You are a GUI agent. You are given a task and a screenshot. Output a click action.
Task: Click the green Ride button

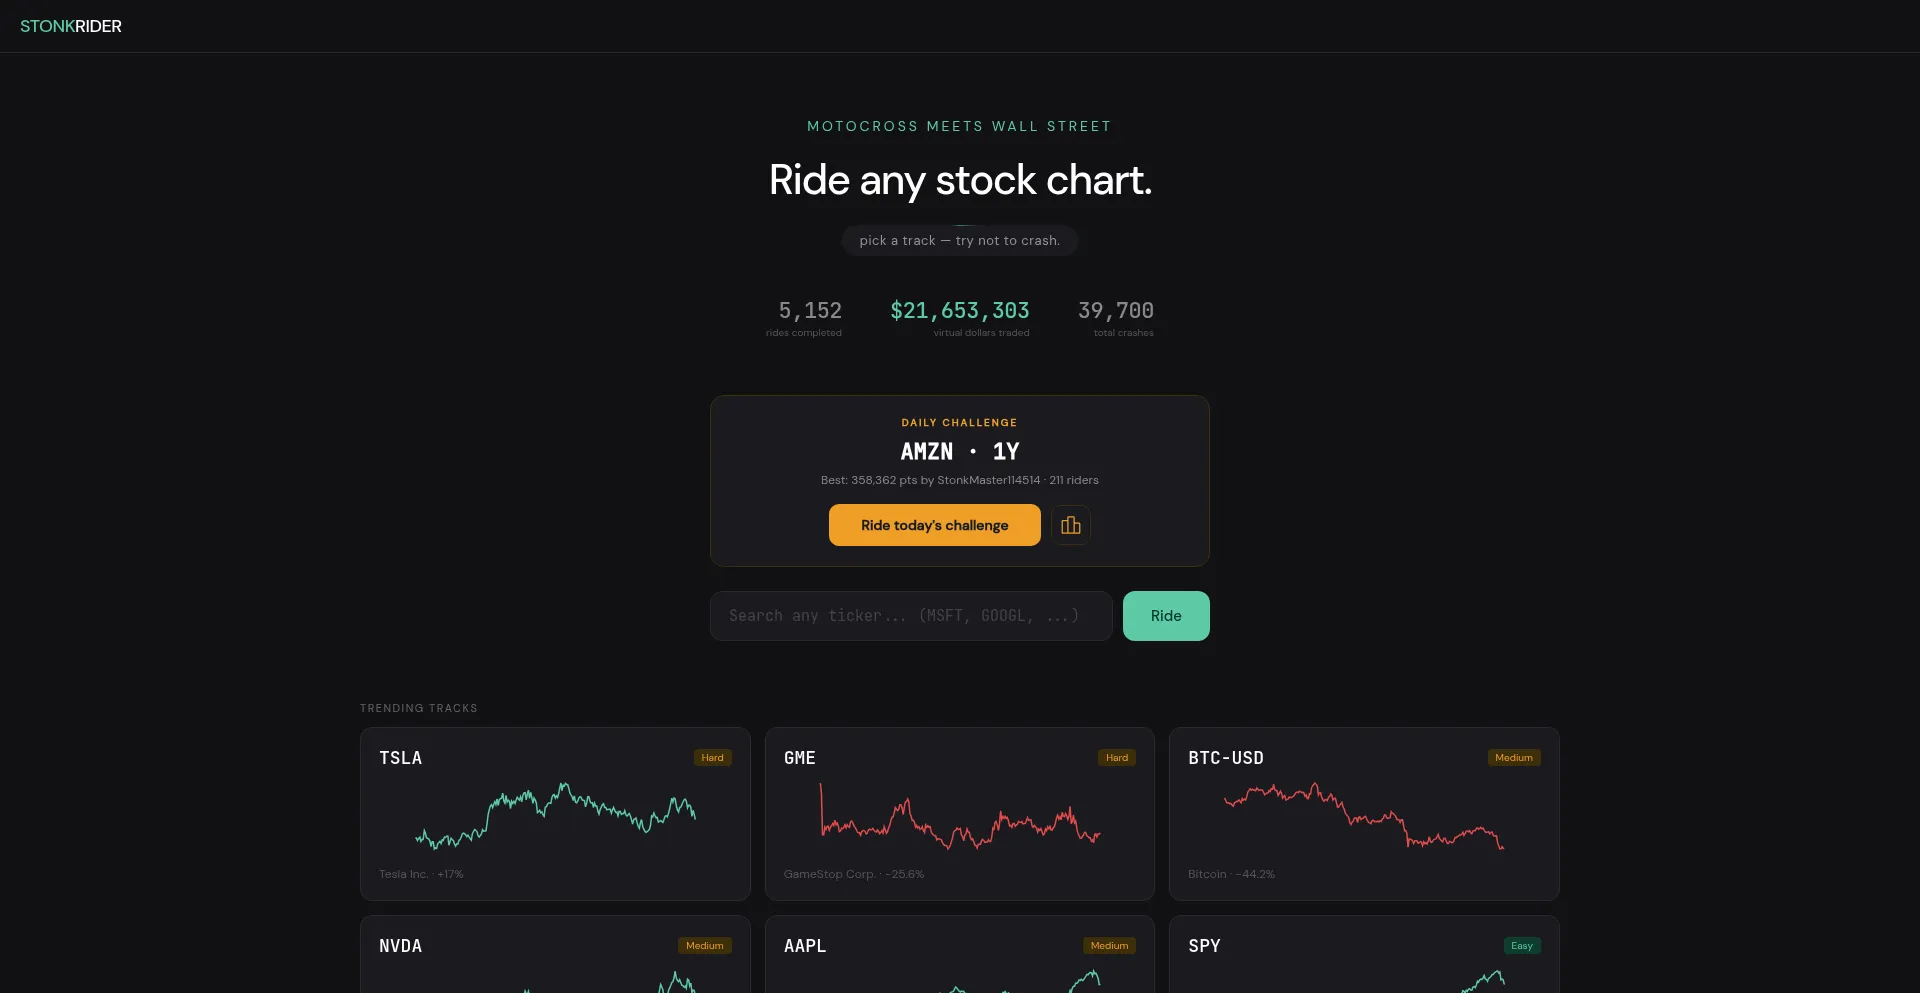[1166, 616]
